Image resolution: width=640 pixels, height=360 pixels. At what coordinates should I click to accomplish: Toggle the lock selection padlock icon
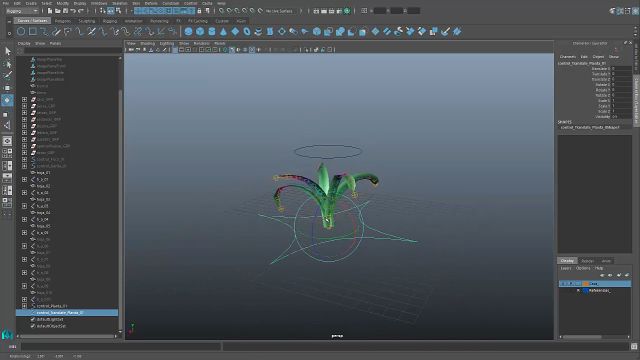click(199, 11)
